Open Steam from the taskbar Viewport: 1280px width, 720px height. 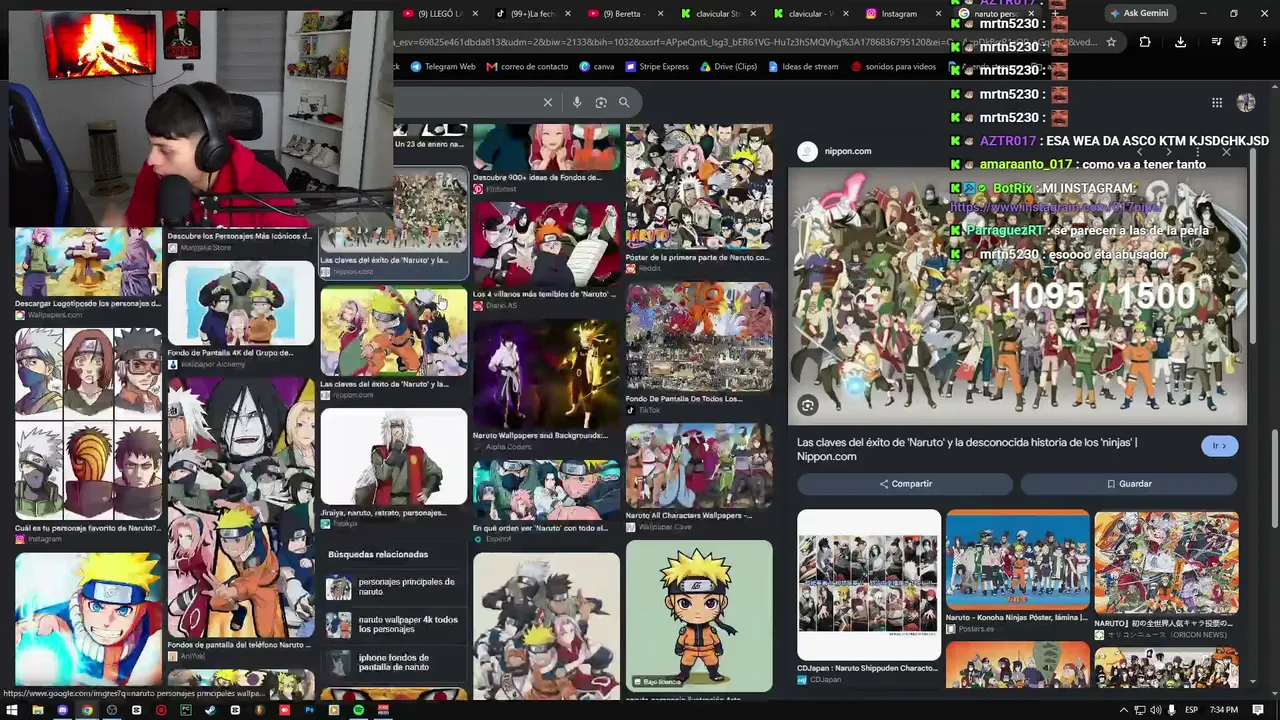[x=210, y=710]
